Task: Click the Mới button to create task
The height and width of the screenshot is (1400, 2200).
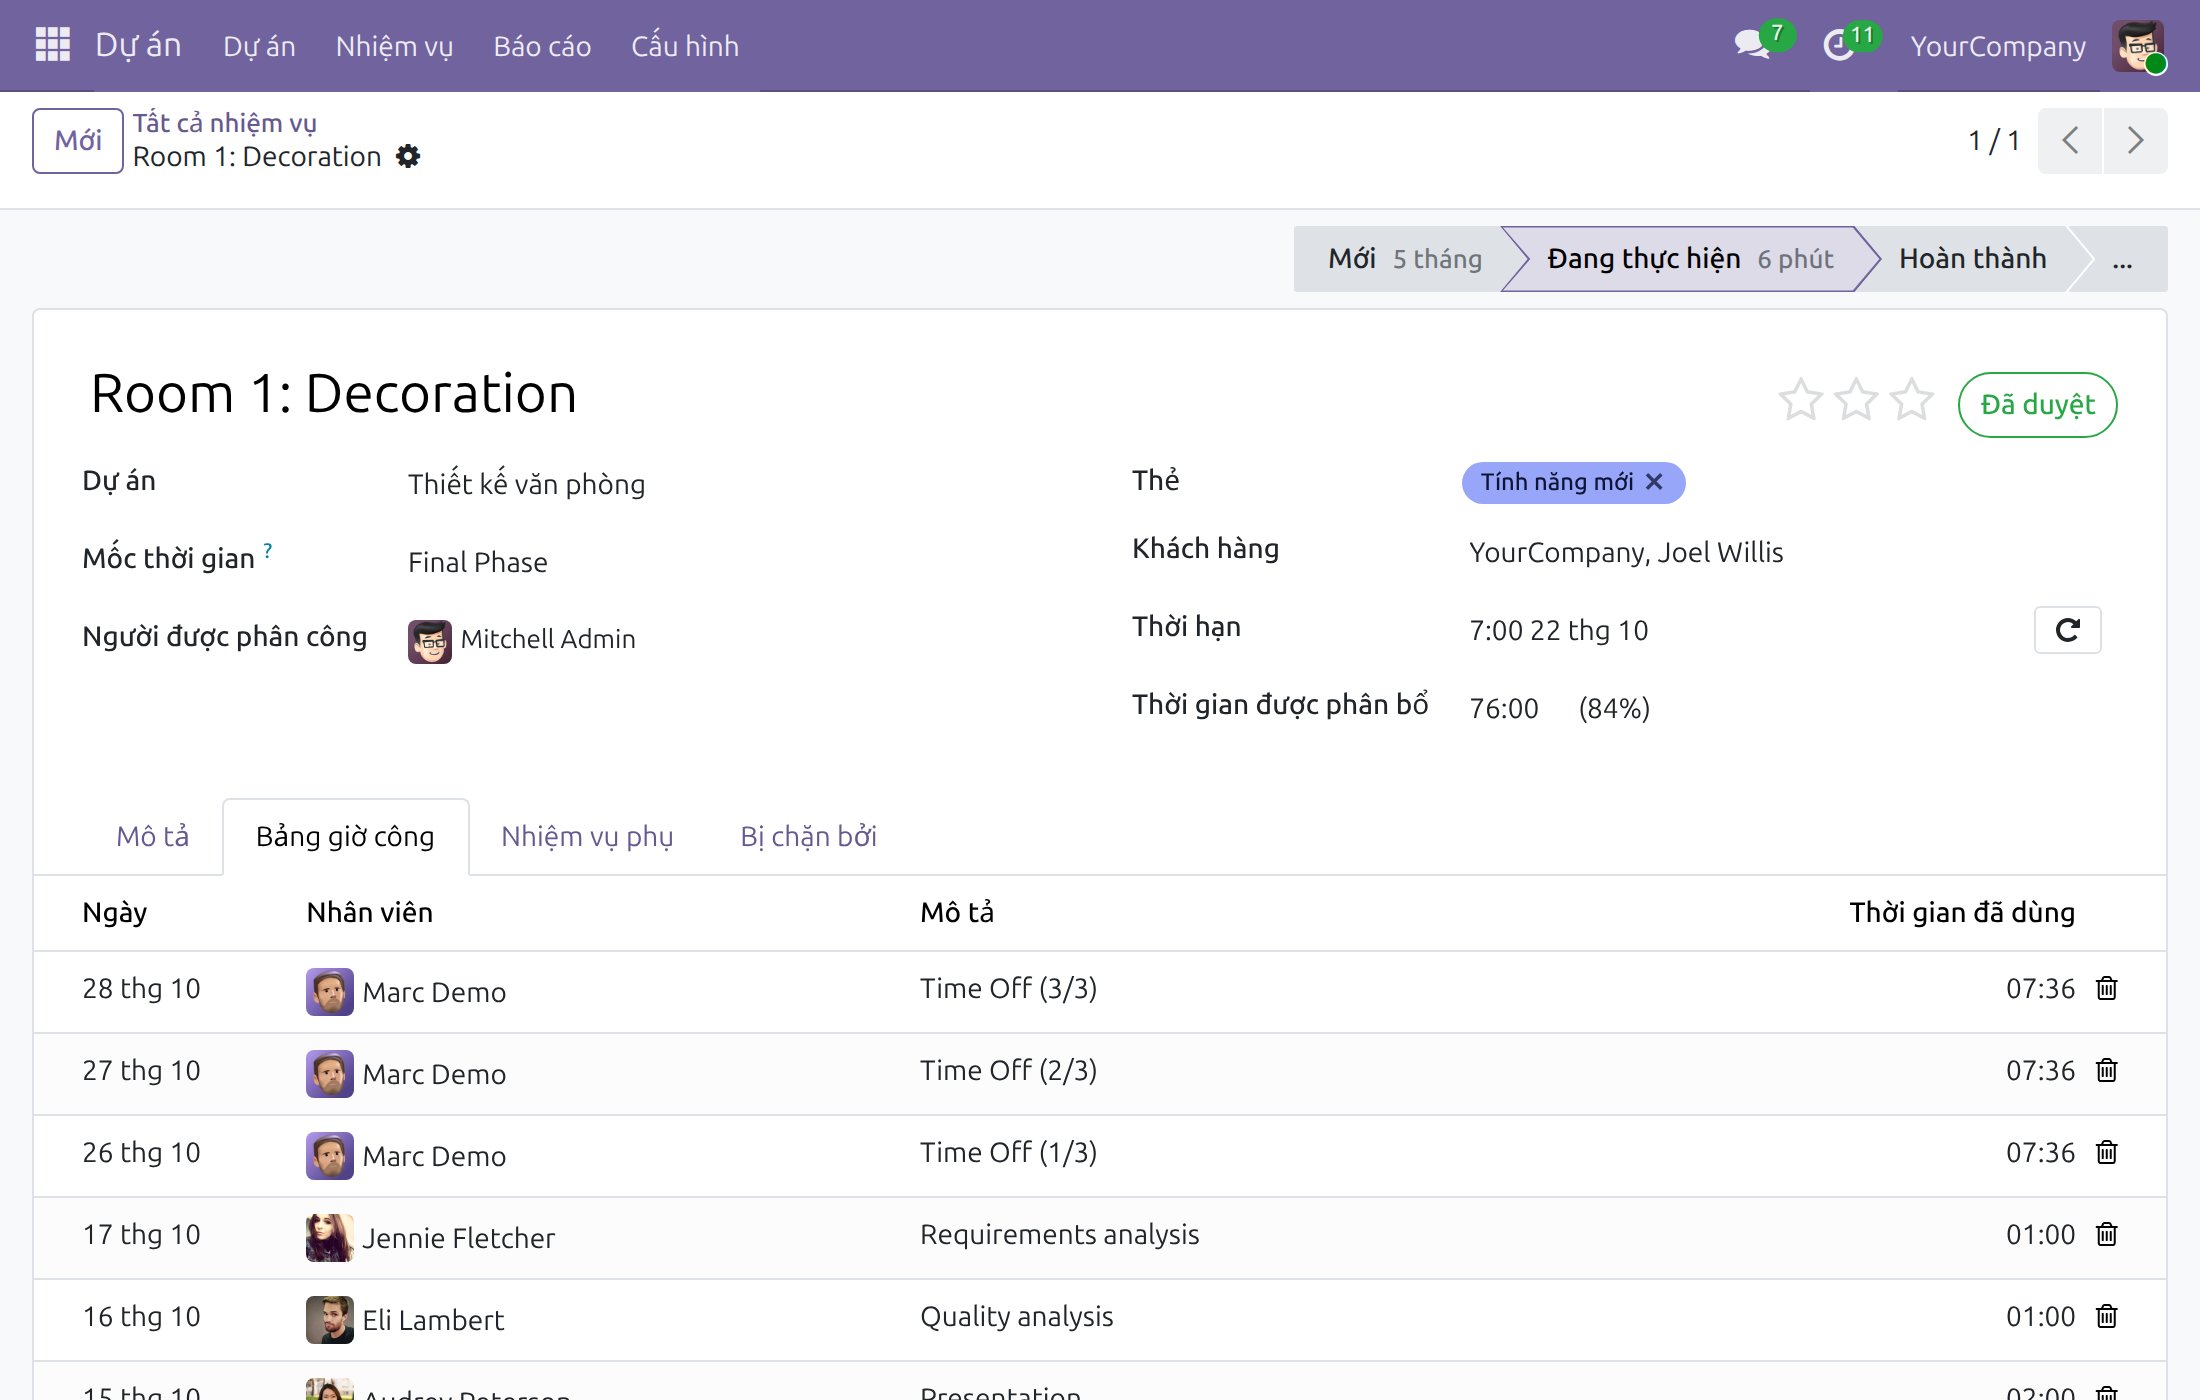Action: tap(78, 140)
